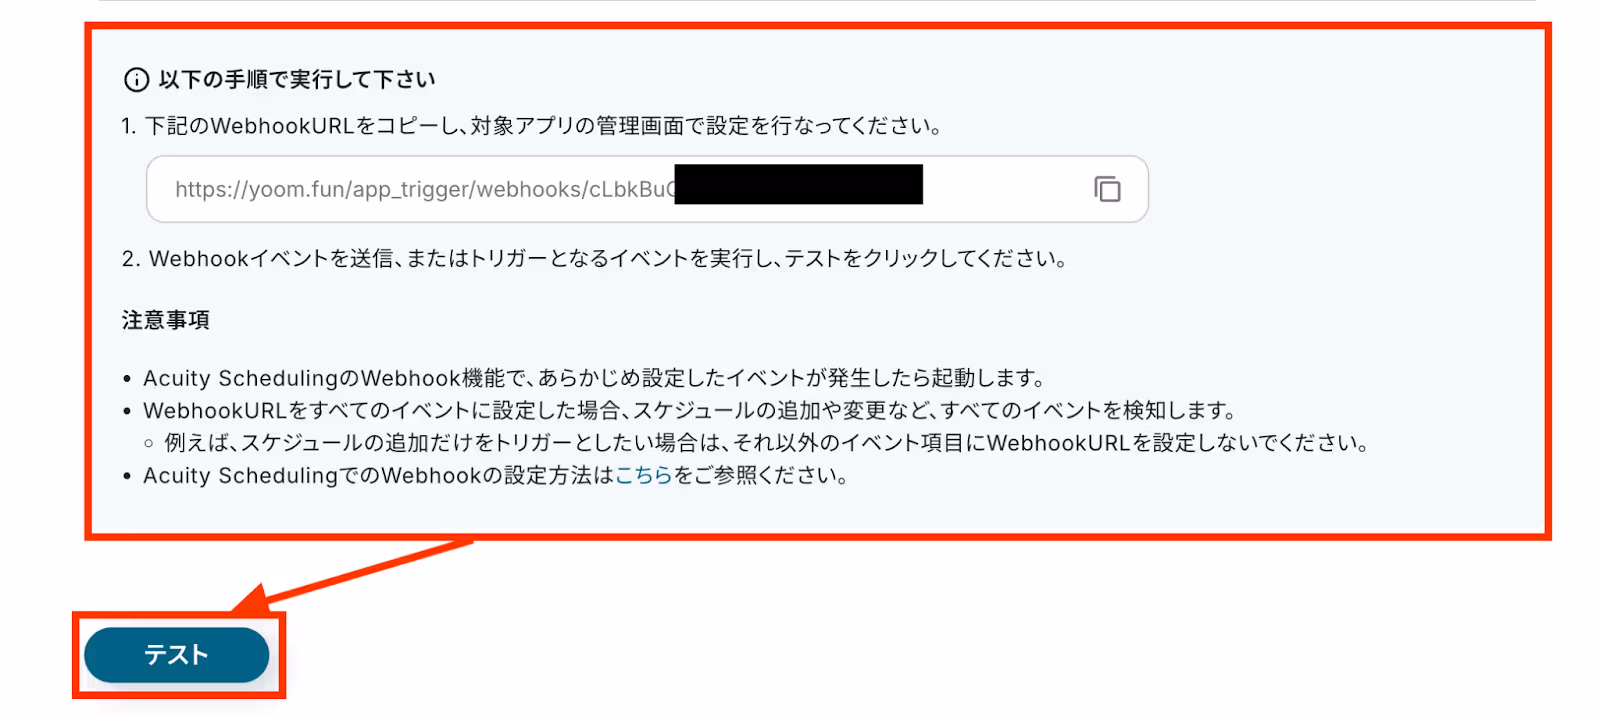Click step 2 text about sending Webhook event
Image resolution: width=1600 pixels, height=717 pixels.
[x=594, y=259]
